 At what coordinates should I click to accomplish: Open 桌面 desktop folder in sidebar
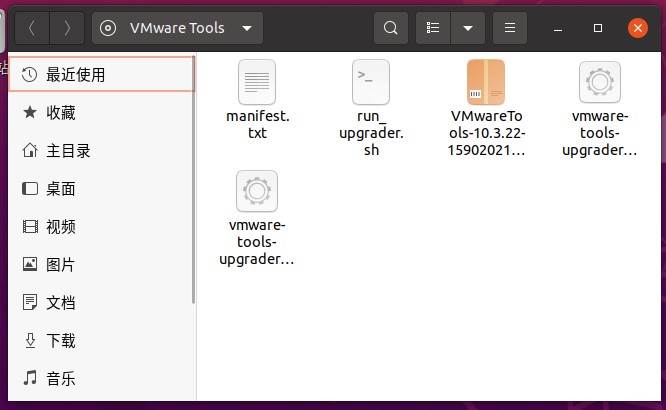(x=60, y=189)
